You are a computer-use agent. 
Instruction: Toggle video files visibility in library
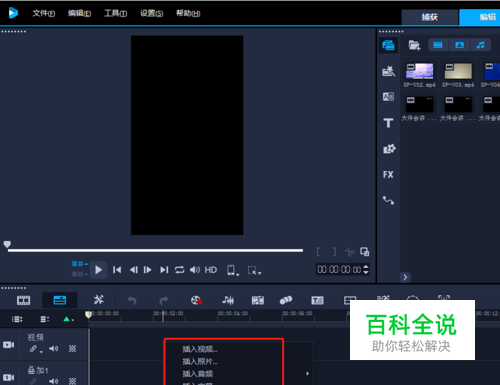(438, 45)
